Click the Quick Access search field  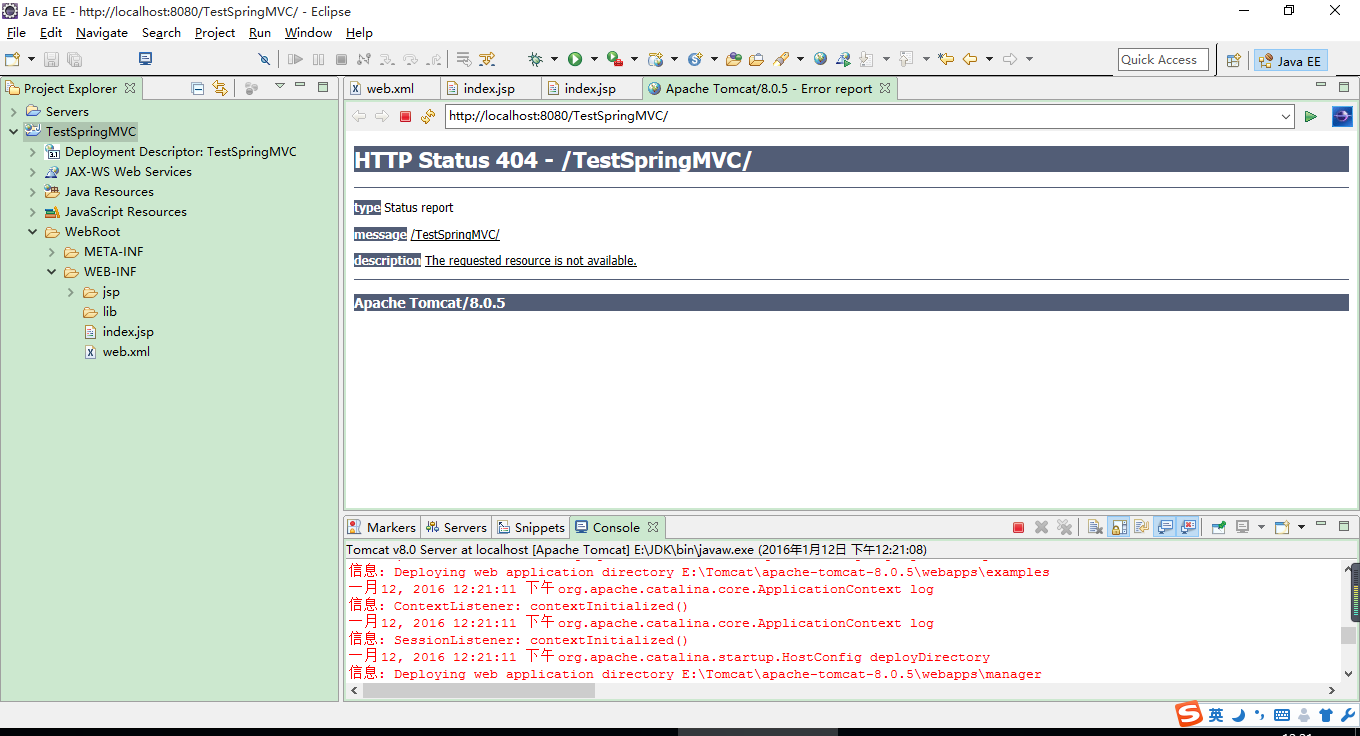1163,59
